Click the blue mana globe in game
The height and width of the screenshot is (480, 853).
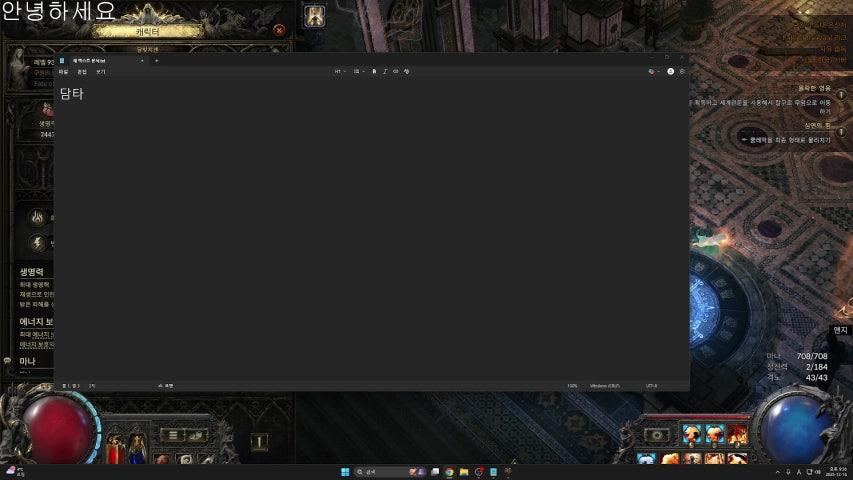(x=795, y=430)
